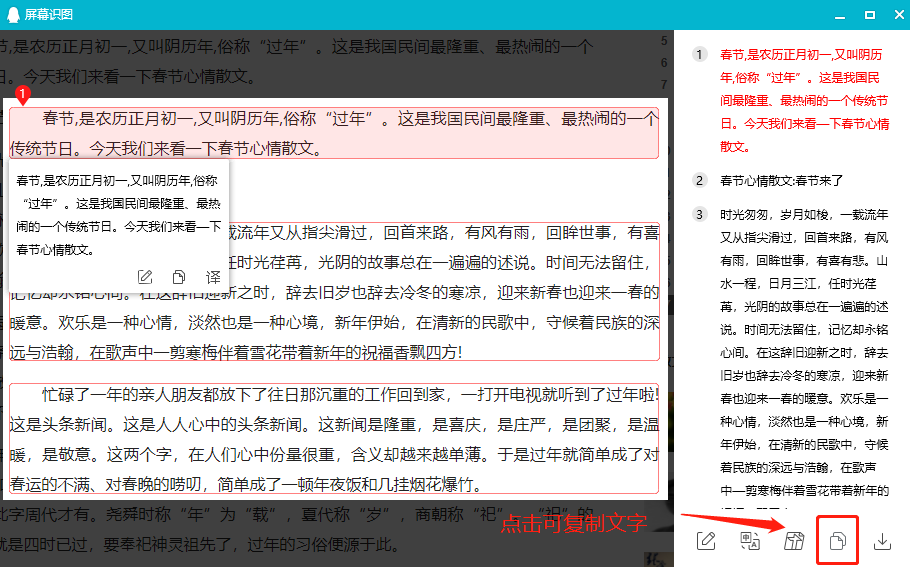Click number badge 2 in the results list
Image resolution: width=910 pixels, height=567 pixels.
(x=699, y=180)
